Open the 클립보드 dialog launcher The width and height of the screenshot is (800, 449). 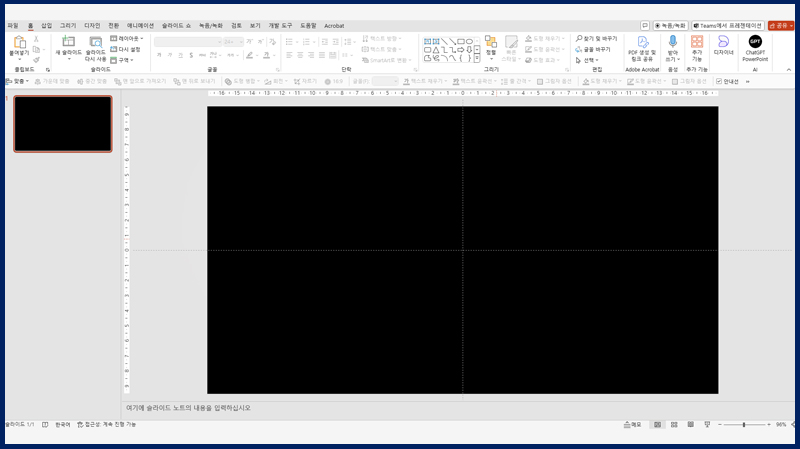[48, 70]
